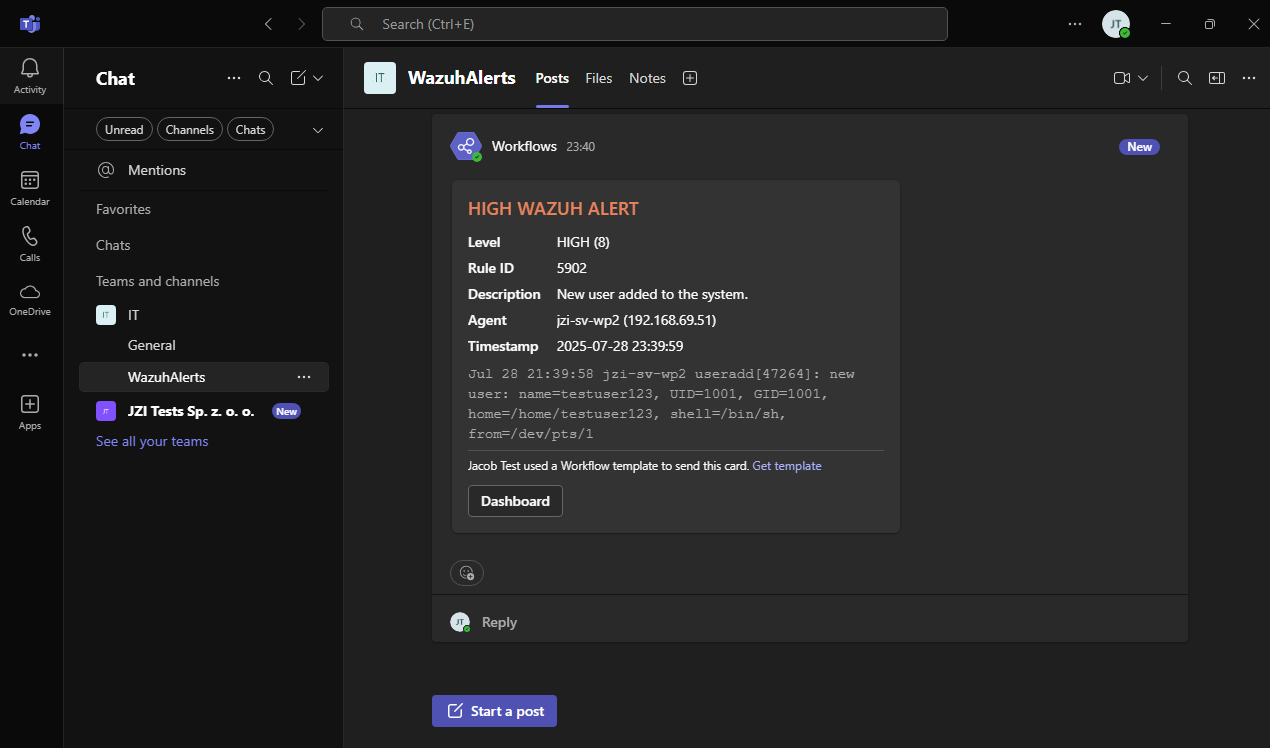1270x748 pixels.
Task: Open the Calls app
Action: coord(30,244)
